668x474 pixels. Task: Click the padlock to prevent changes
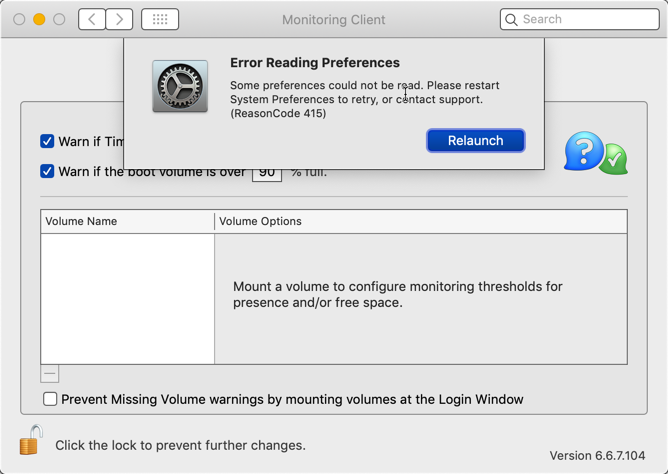click(31, 440)
